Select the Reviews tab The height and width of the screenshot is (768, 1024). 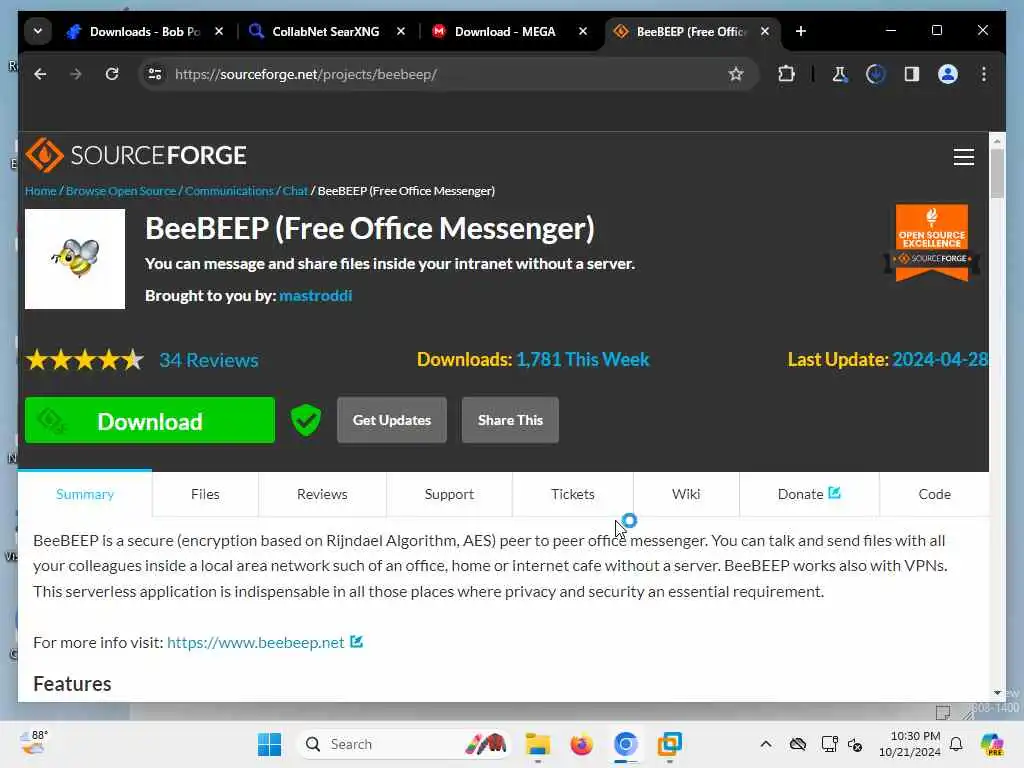point(322,494)
